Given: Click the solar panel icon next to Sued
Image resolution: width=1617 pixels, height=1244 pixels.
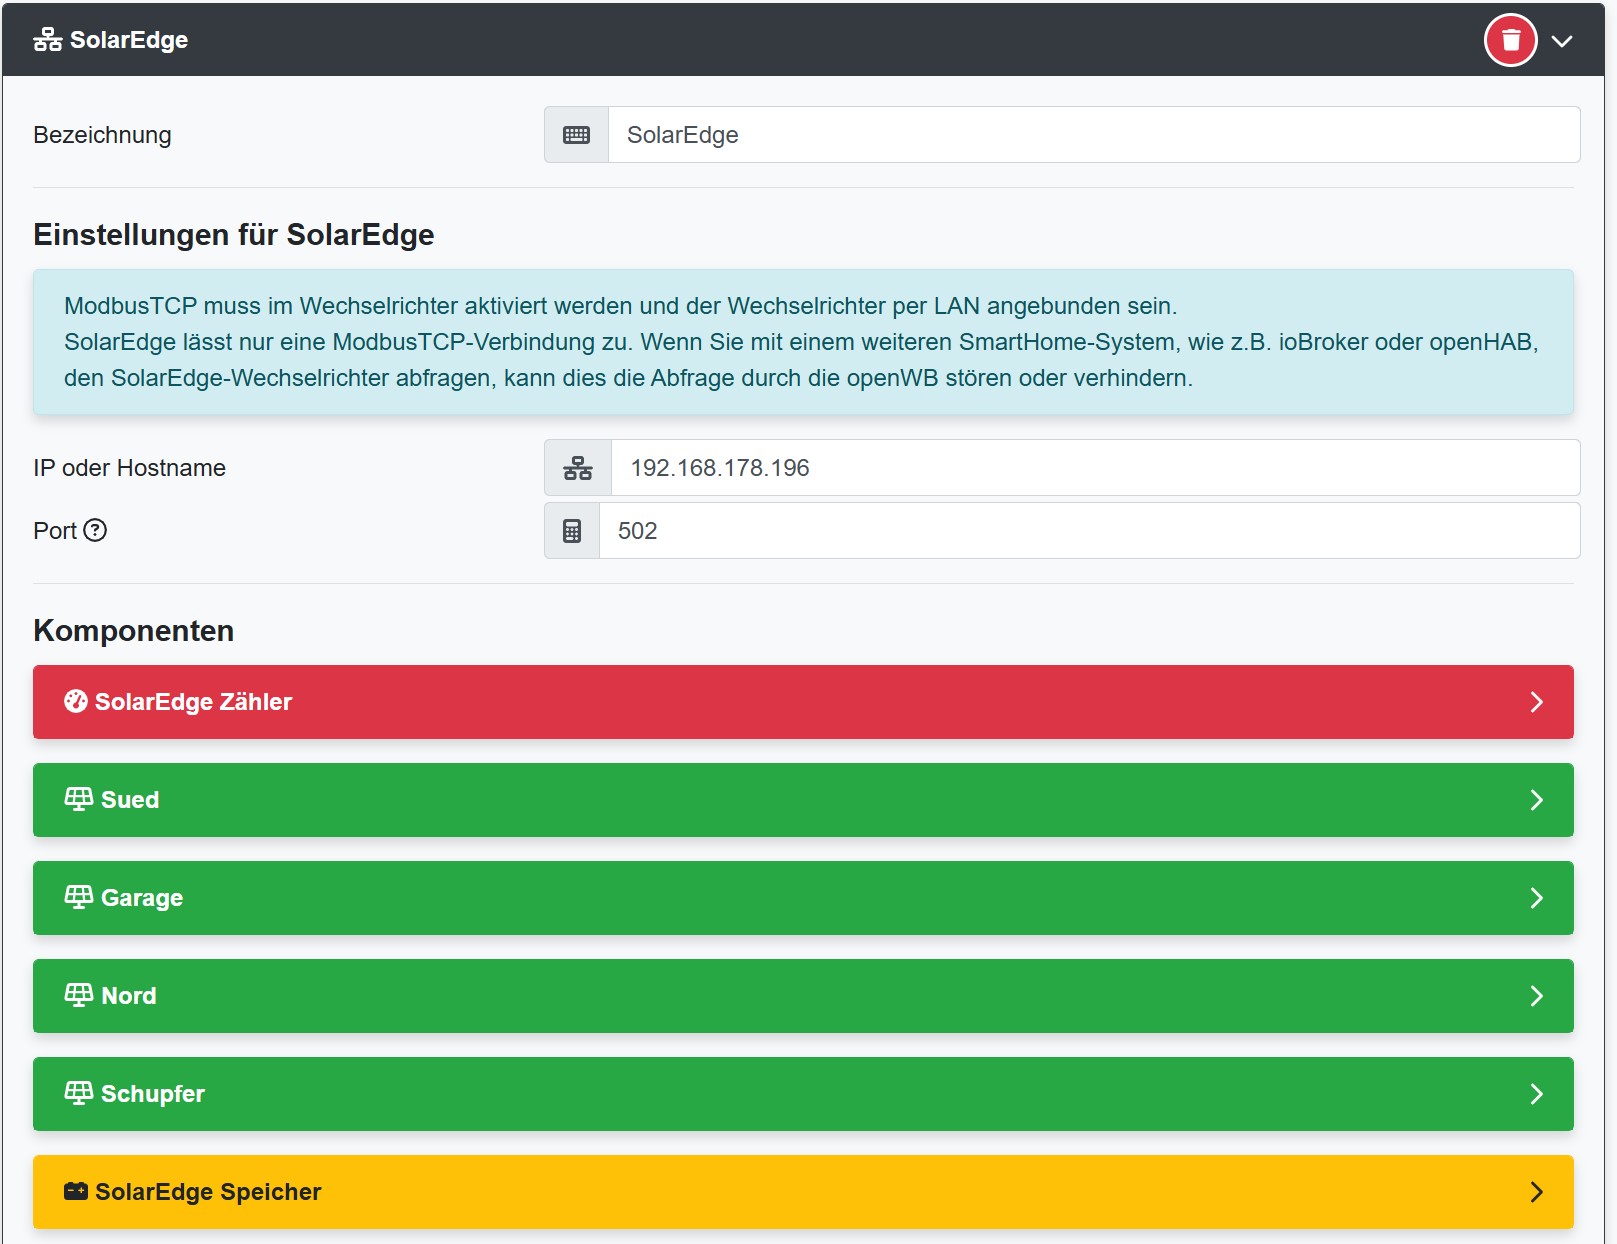Looking at the screenshot, I should pos(78,799).
